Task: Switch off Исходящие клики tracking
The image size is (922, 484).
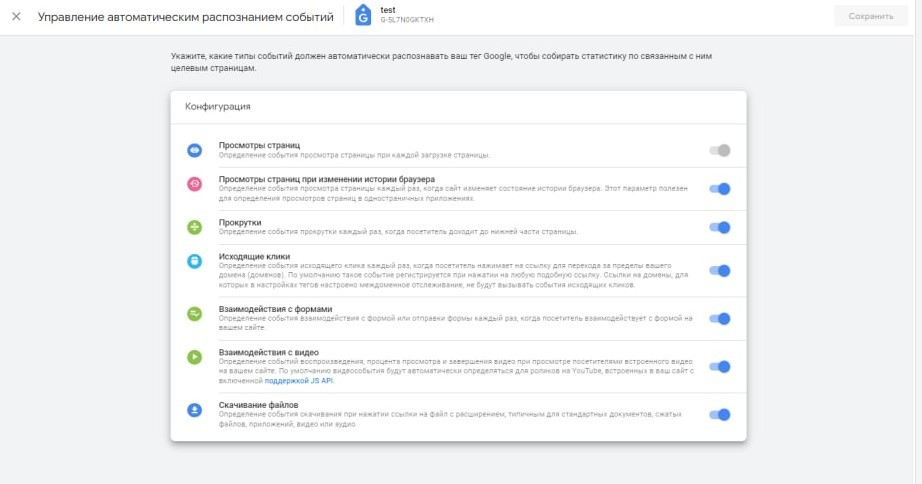Action: tap(720, 271)
